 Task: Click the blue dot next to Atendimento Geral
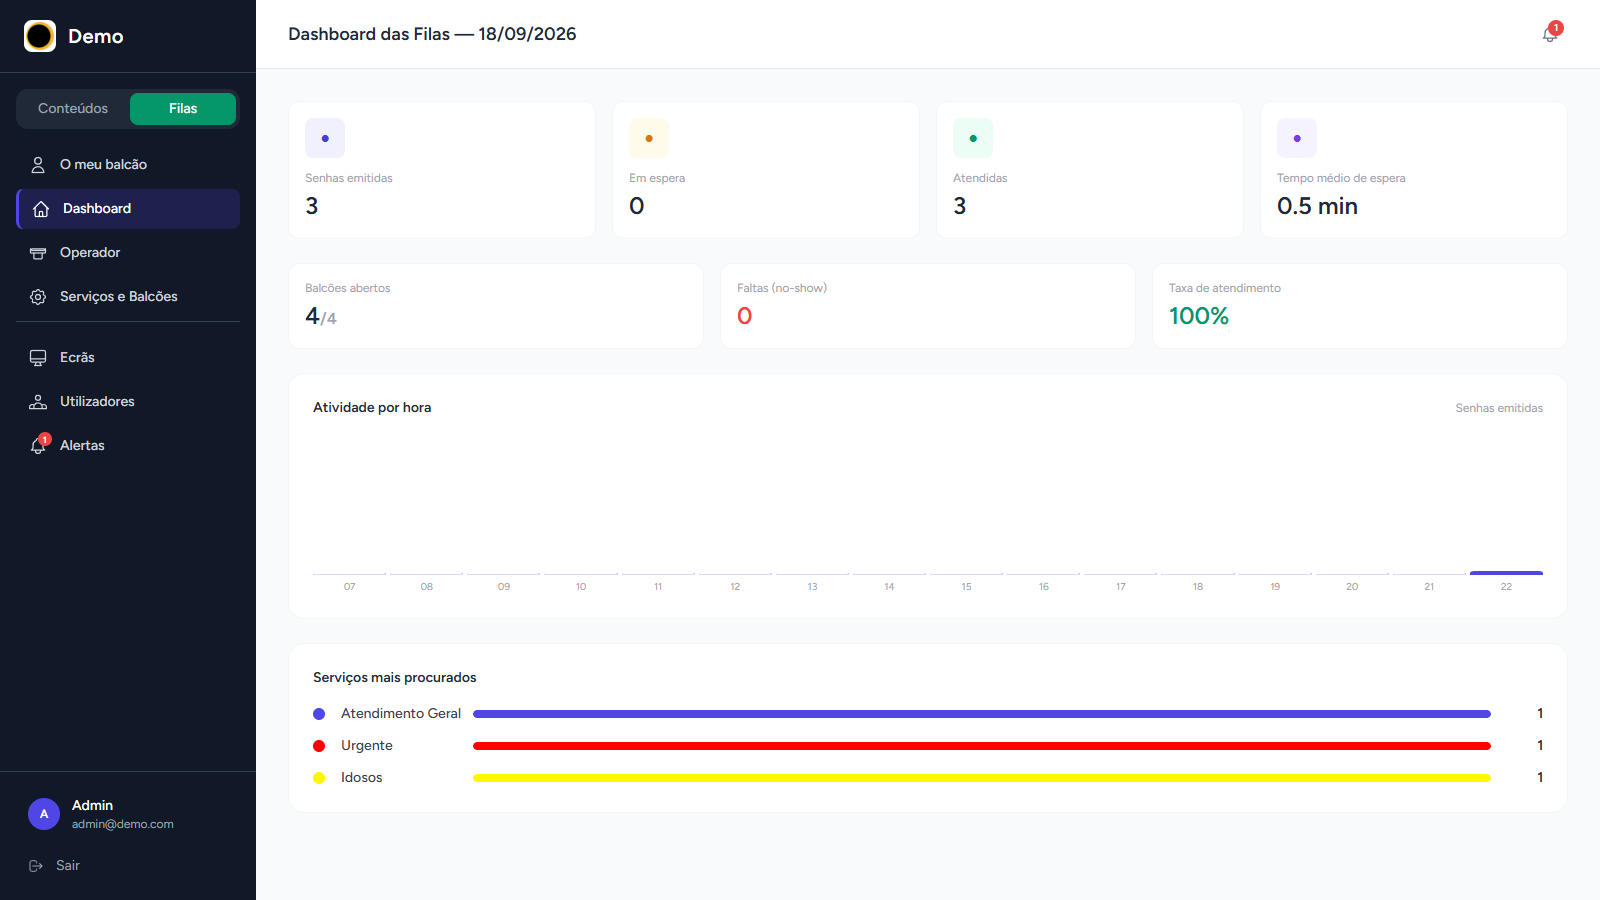click(x=319, y=714)
